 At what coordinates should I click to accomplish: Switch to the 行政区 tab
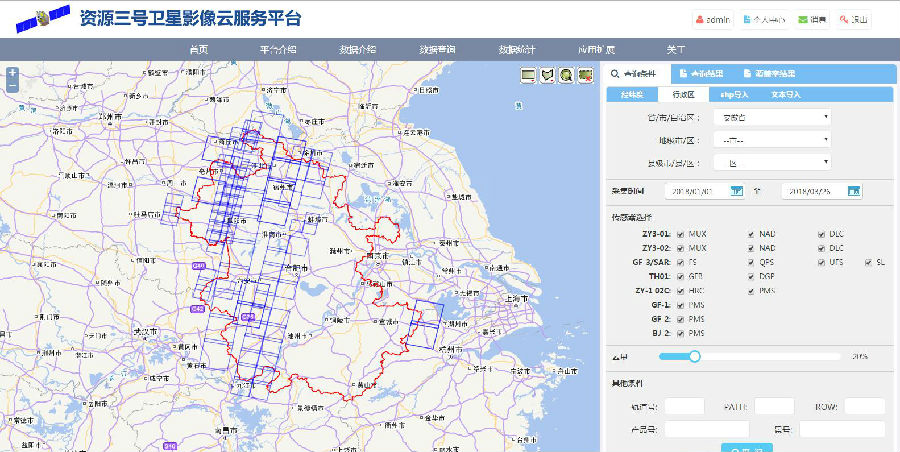tap(684, 95)
